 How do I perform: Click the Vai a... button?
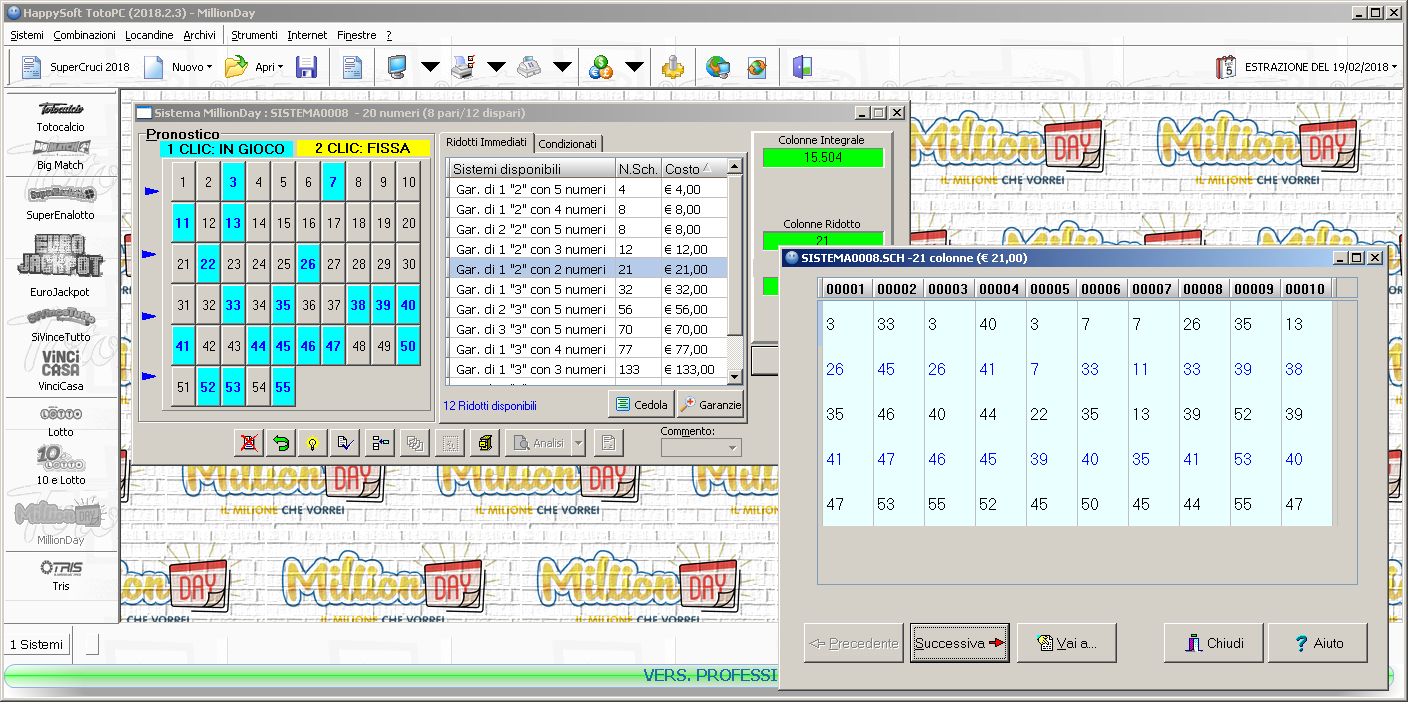pos(1066,643)
